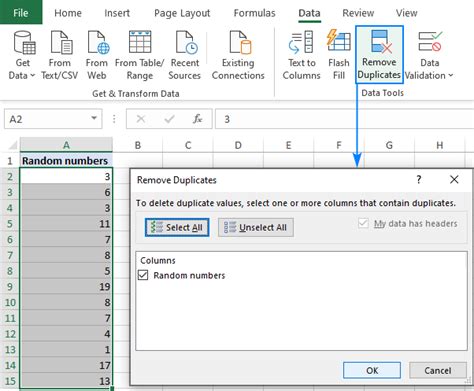Open Recent Sources
The image size is (474, 391).
(x=185, y=56)
